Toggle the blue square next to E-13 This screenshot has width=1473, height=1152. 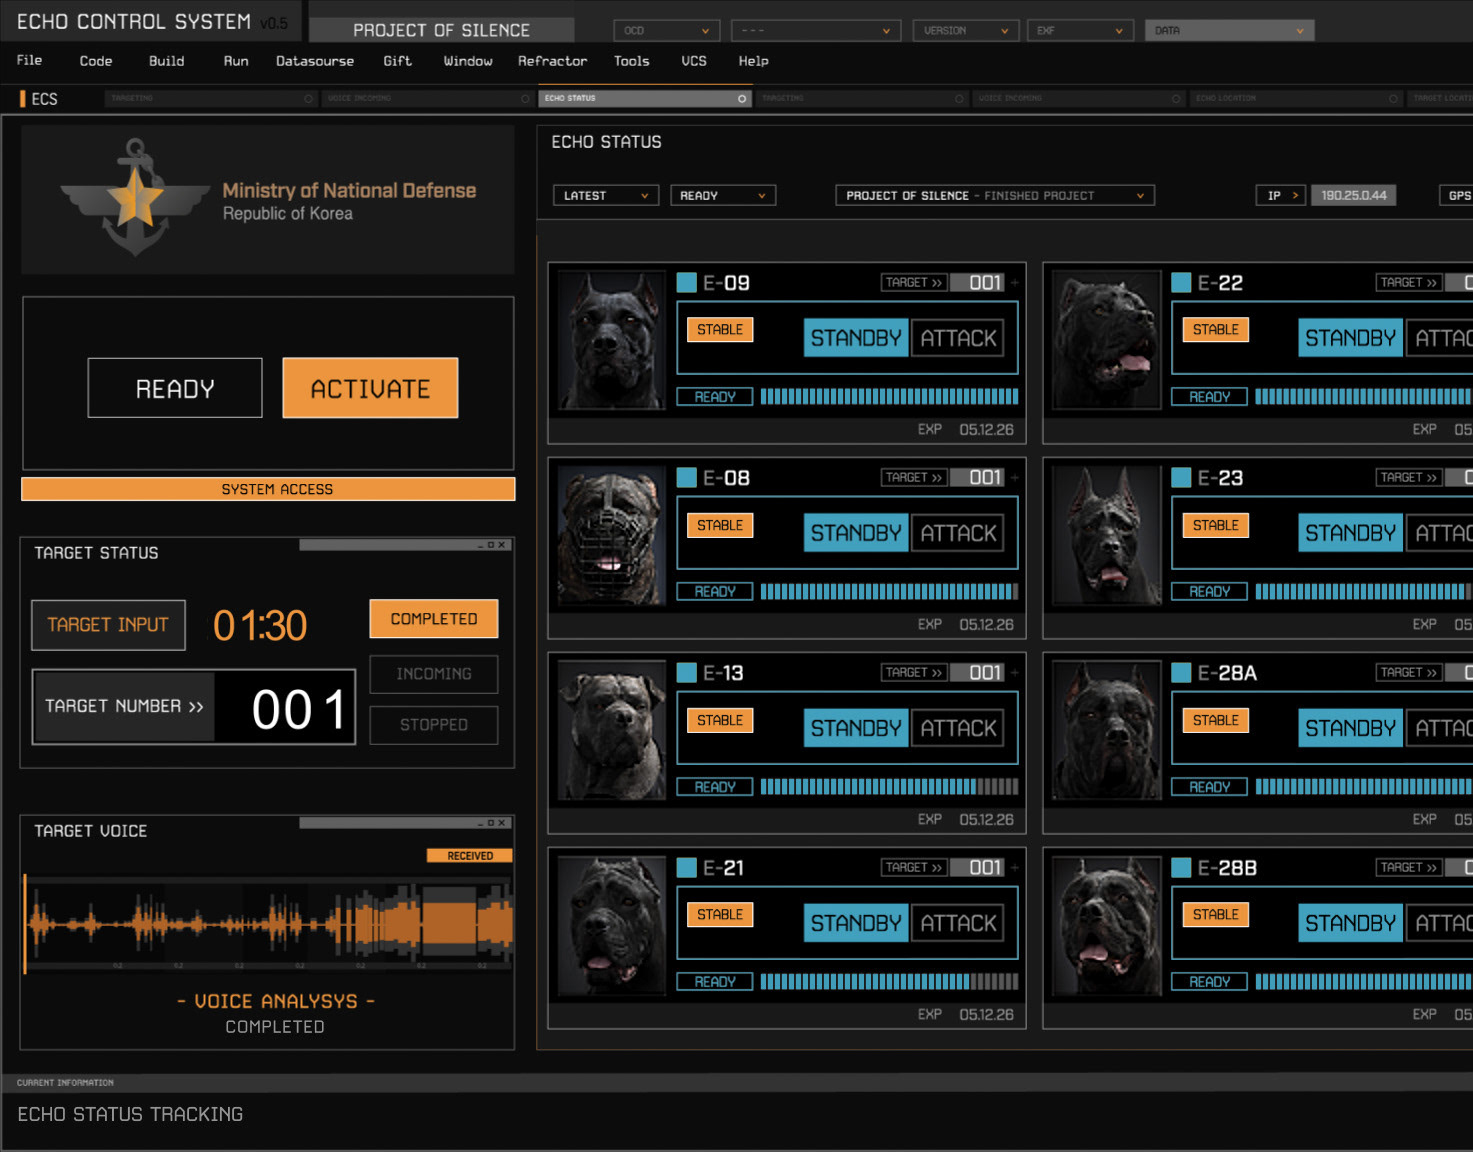tap(686, 673)
